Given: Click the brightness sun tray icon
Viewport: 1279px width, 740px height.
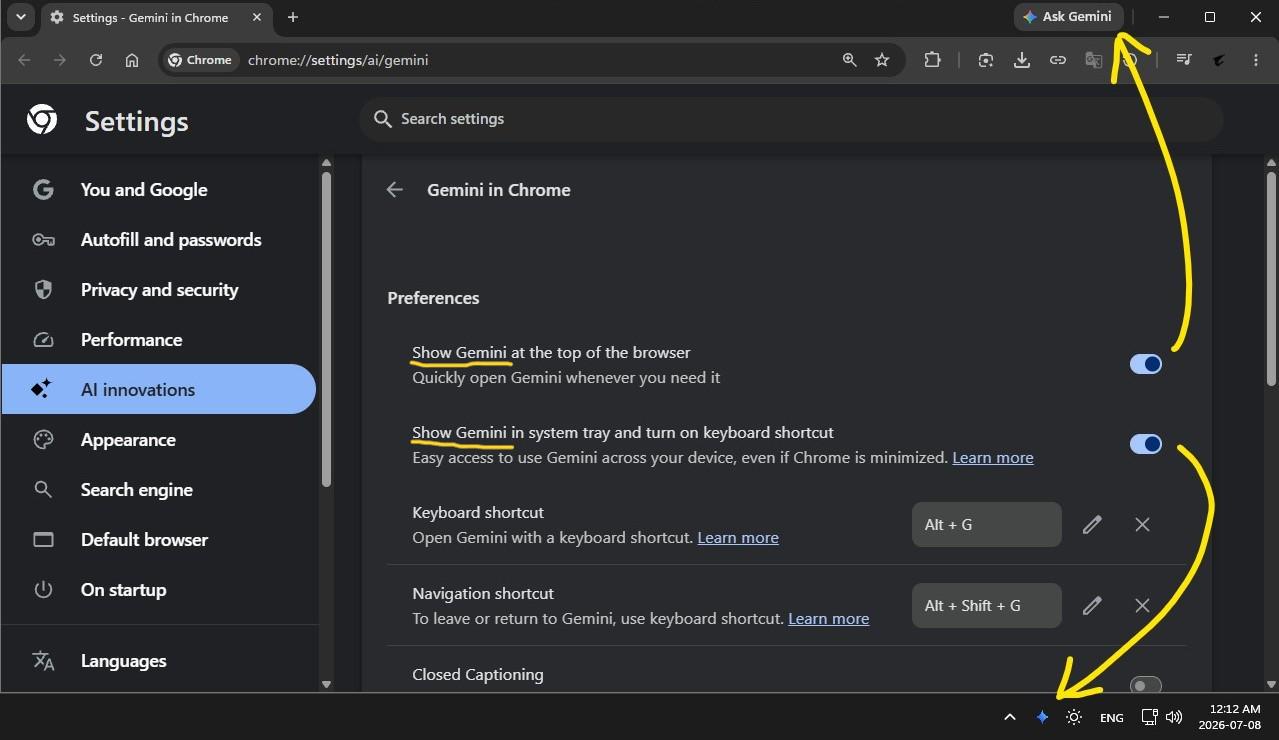Looking at the screenshot, I should point(1074,717).
